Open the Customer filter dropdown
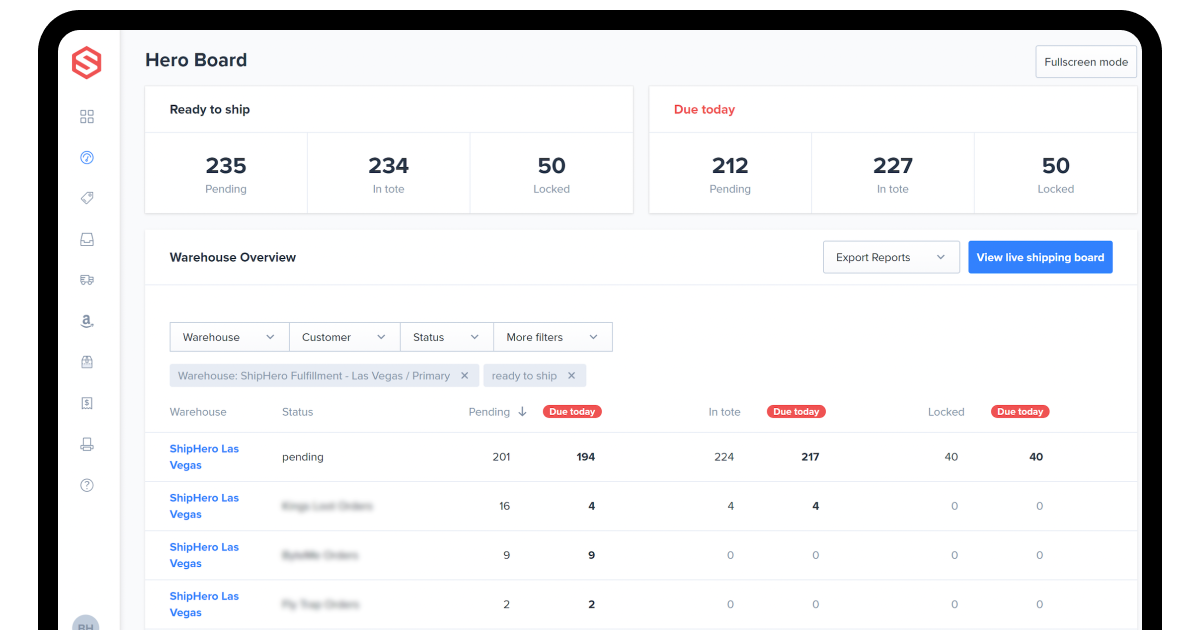Image resolution: width=1200 pixels, height=630 pixels. pos(345,337)
